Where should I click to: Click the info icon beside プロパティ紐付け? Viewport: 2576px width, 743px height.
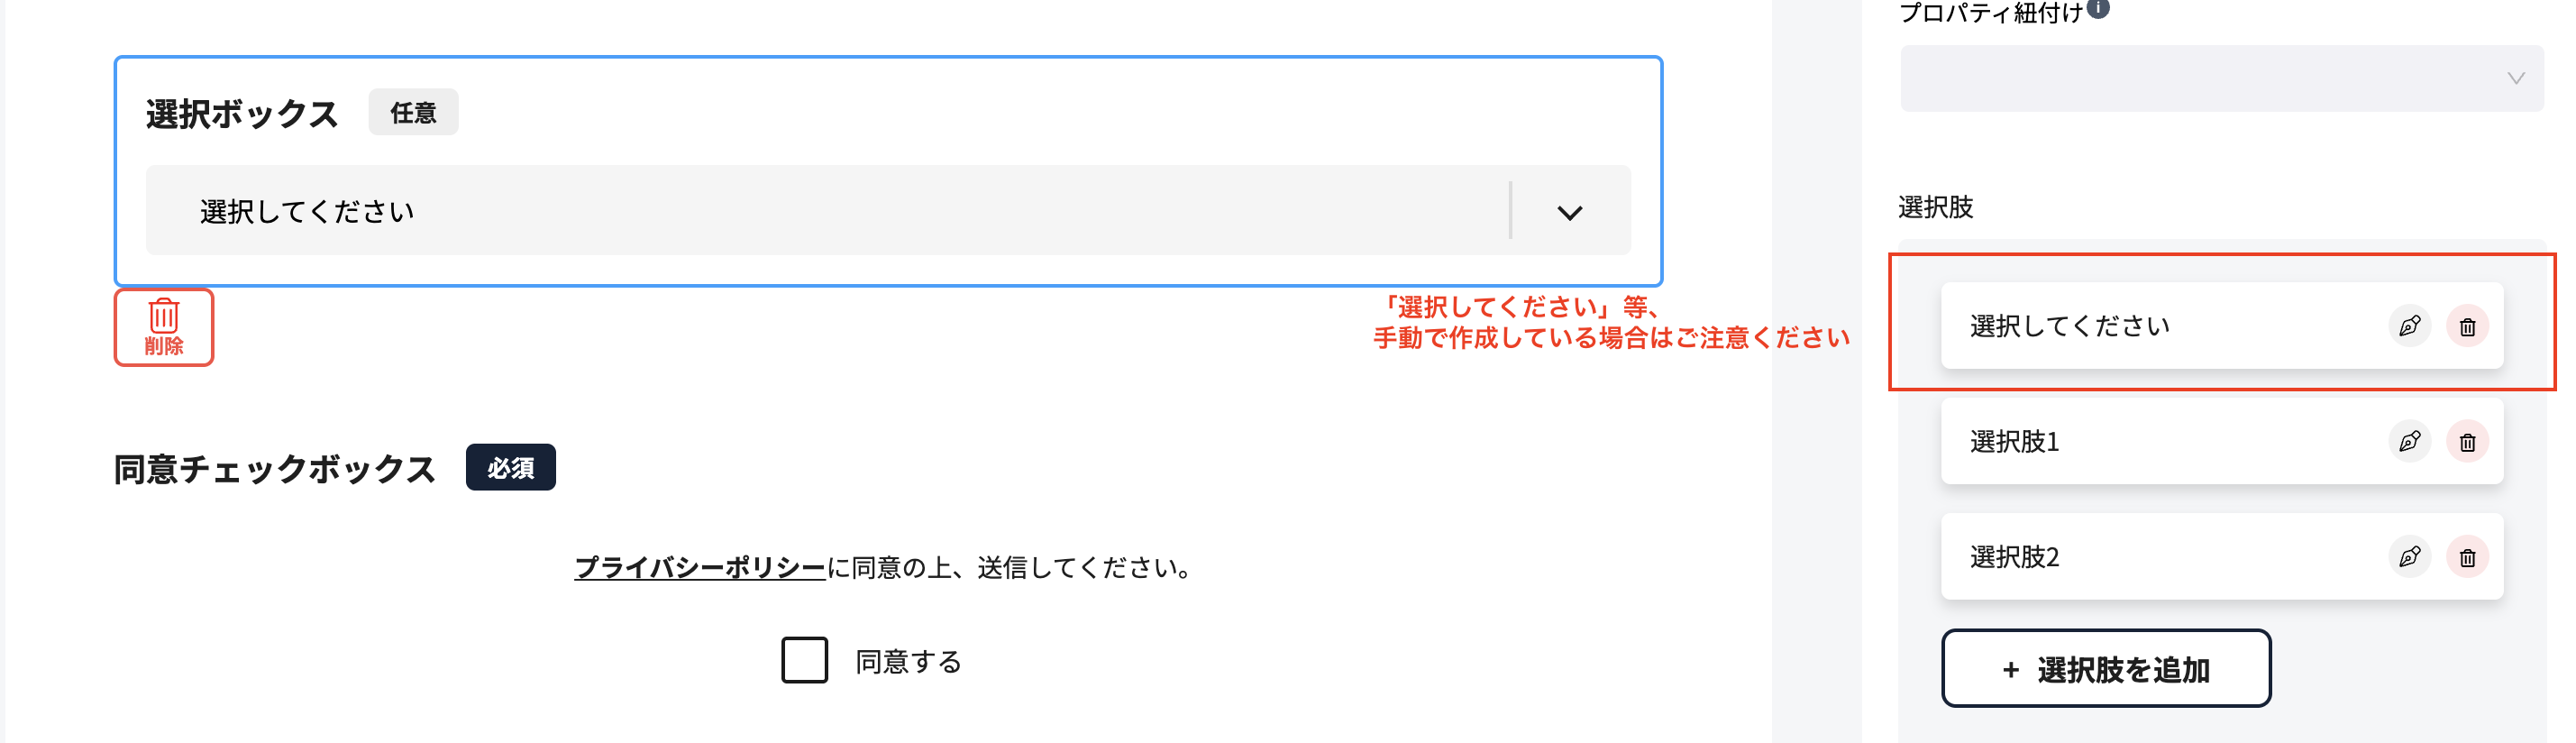click(2099, 9)
